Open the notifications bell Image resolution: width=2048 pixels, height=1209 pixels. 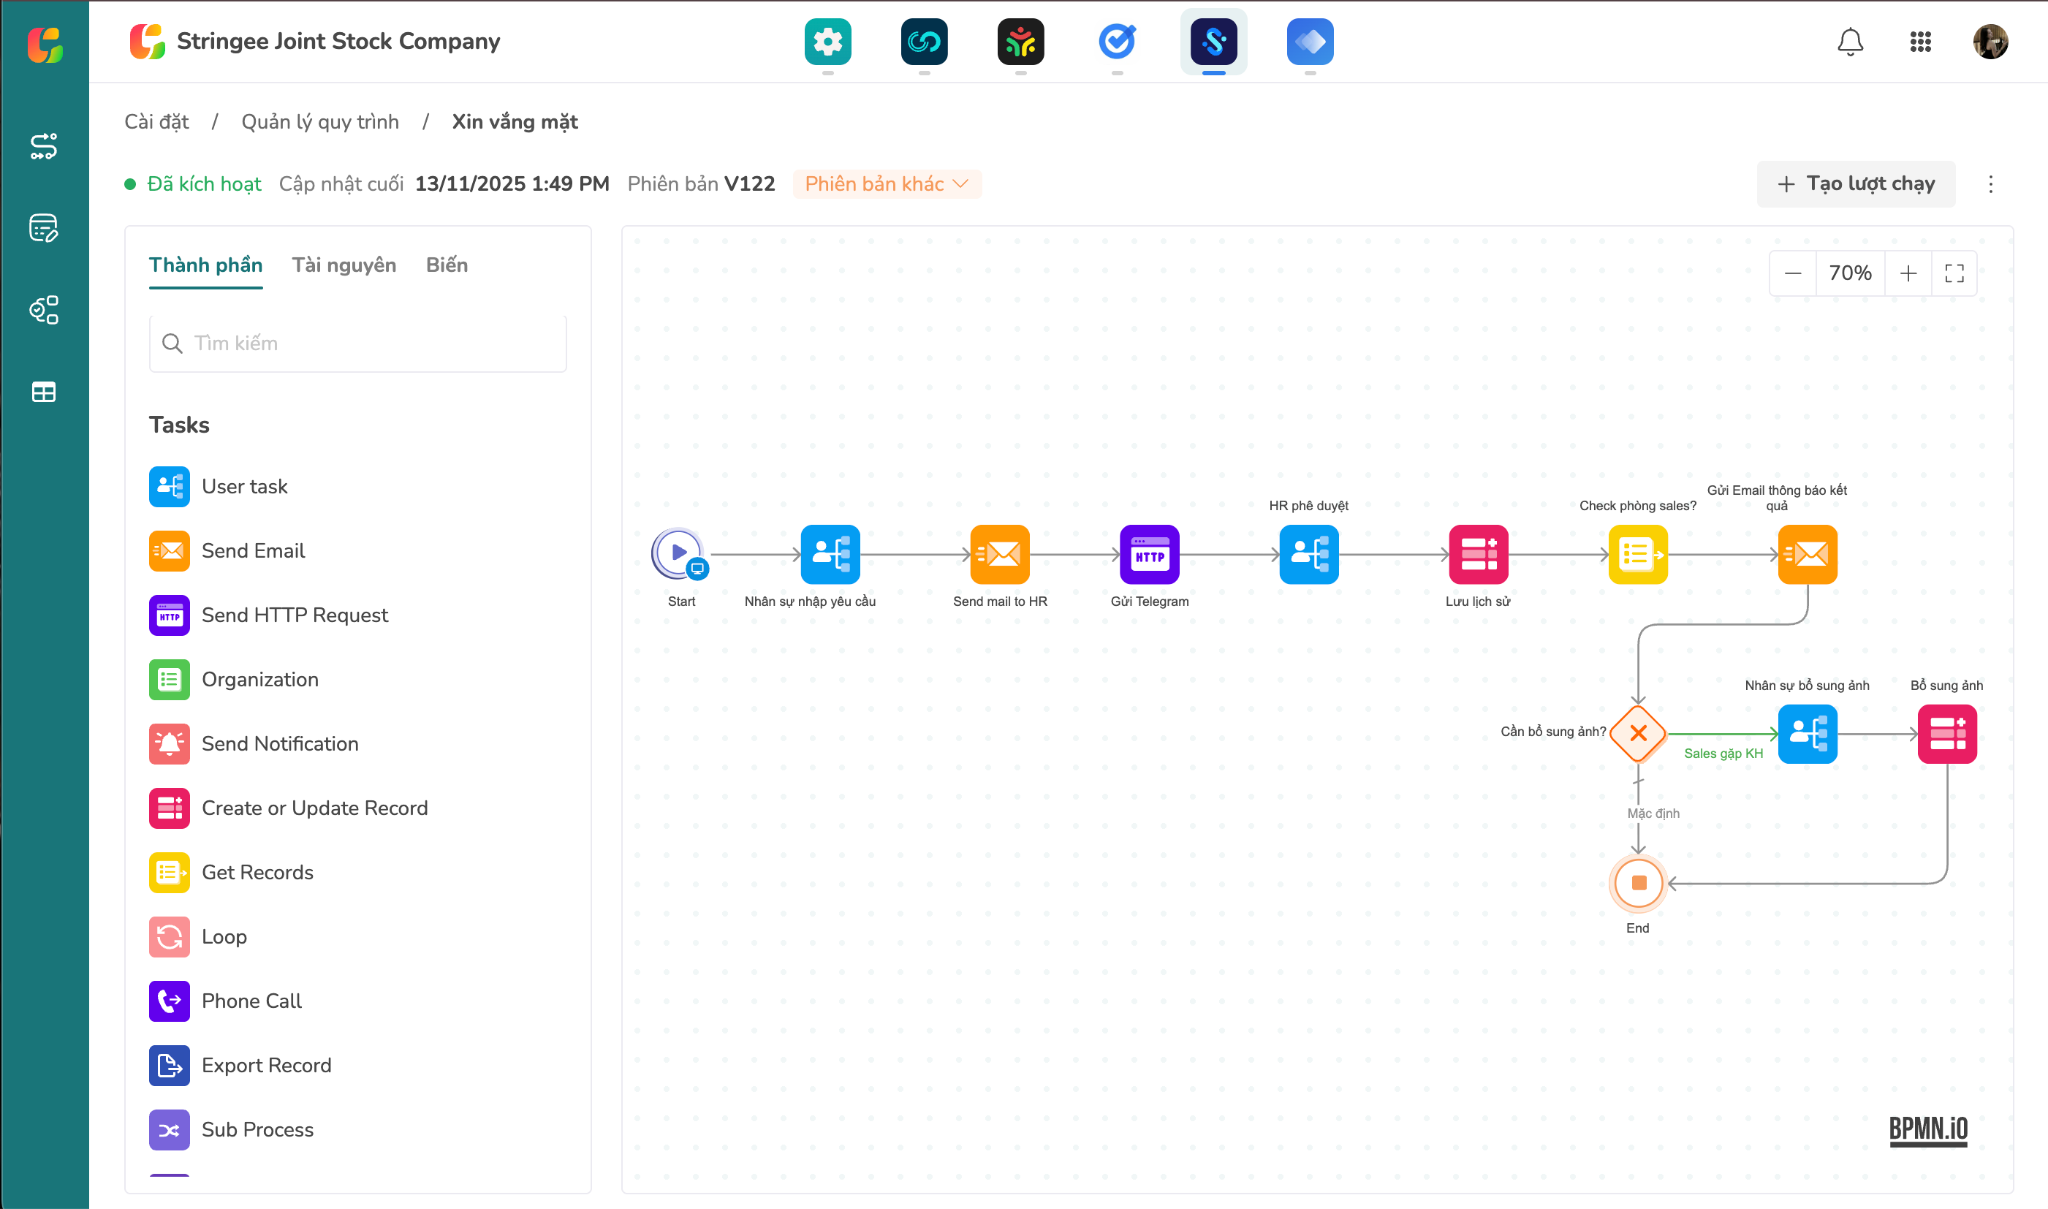click(1850, 42)
